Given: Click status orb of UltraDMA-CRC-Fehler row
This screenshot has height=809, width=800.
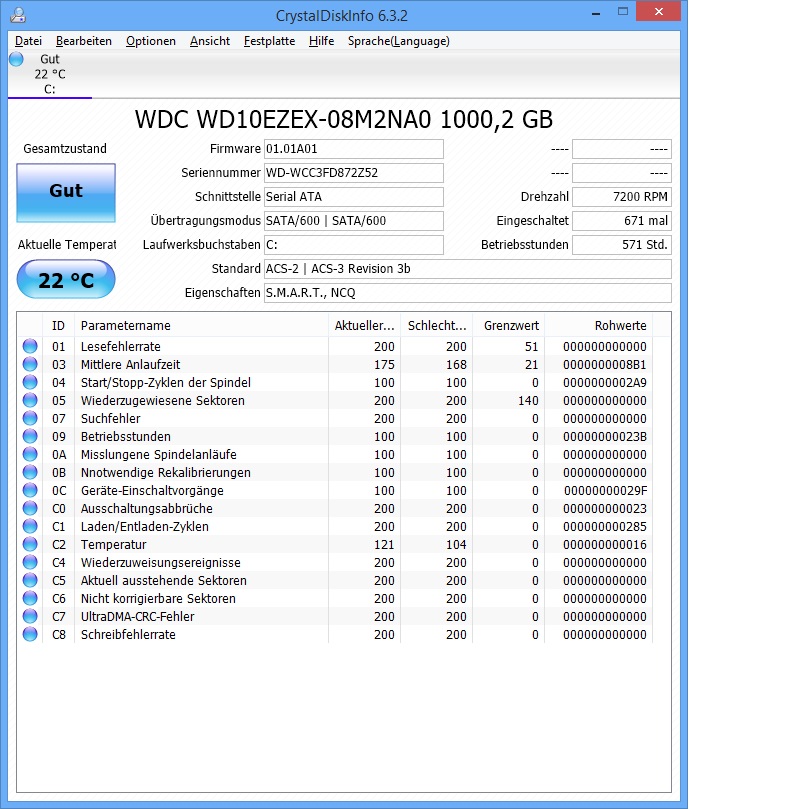Looking at the screenshot, I should [30, 616].
